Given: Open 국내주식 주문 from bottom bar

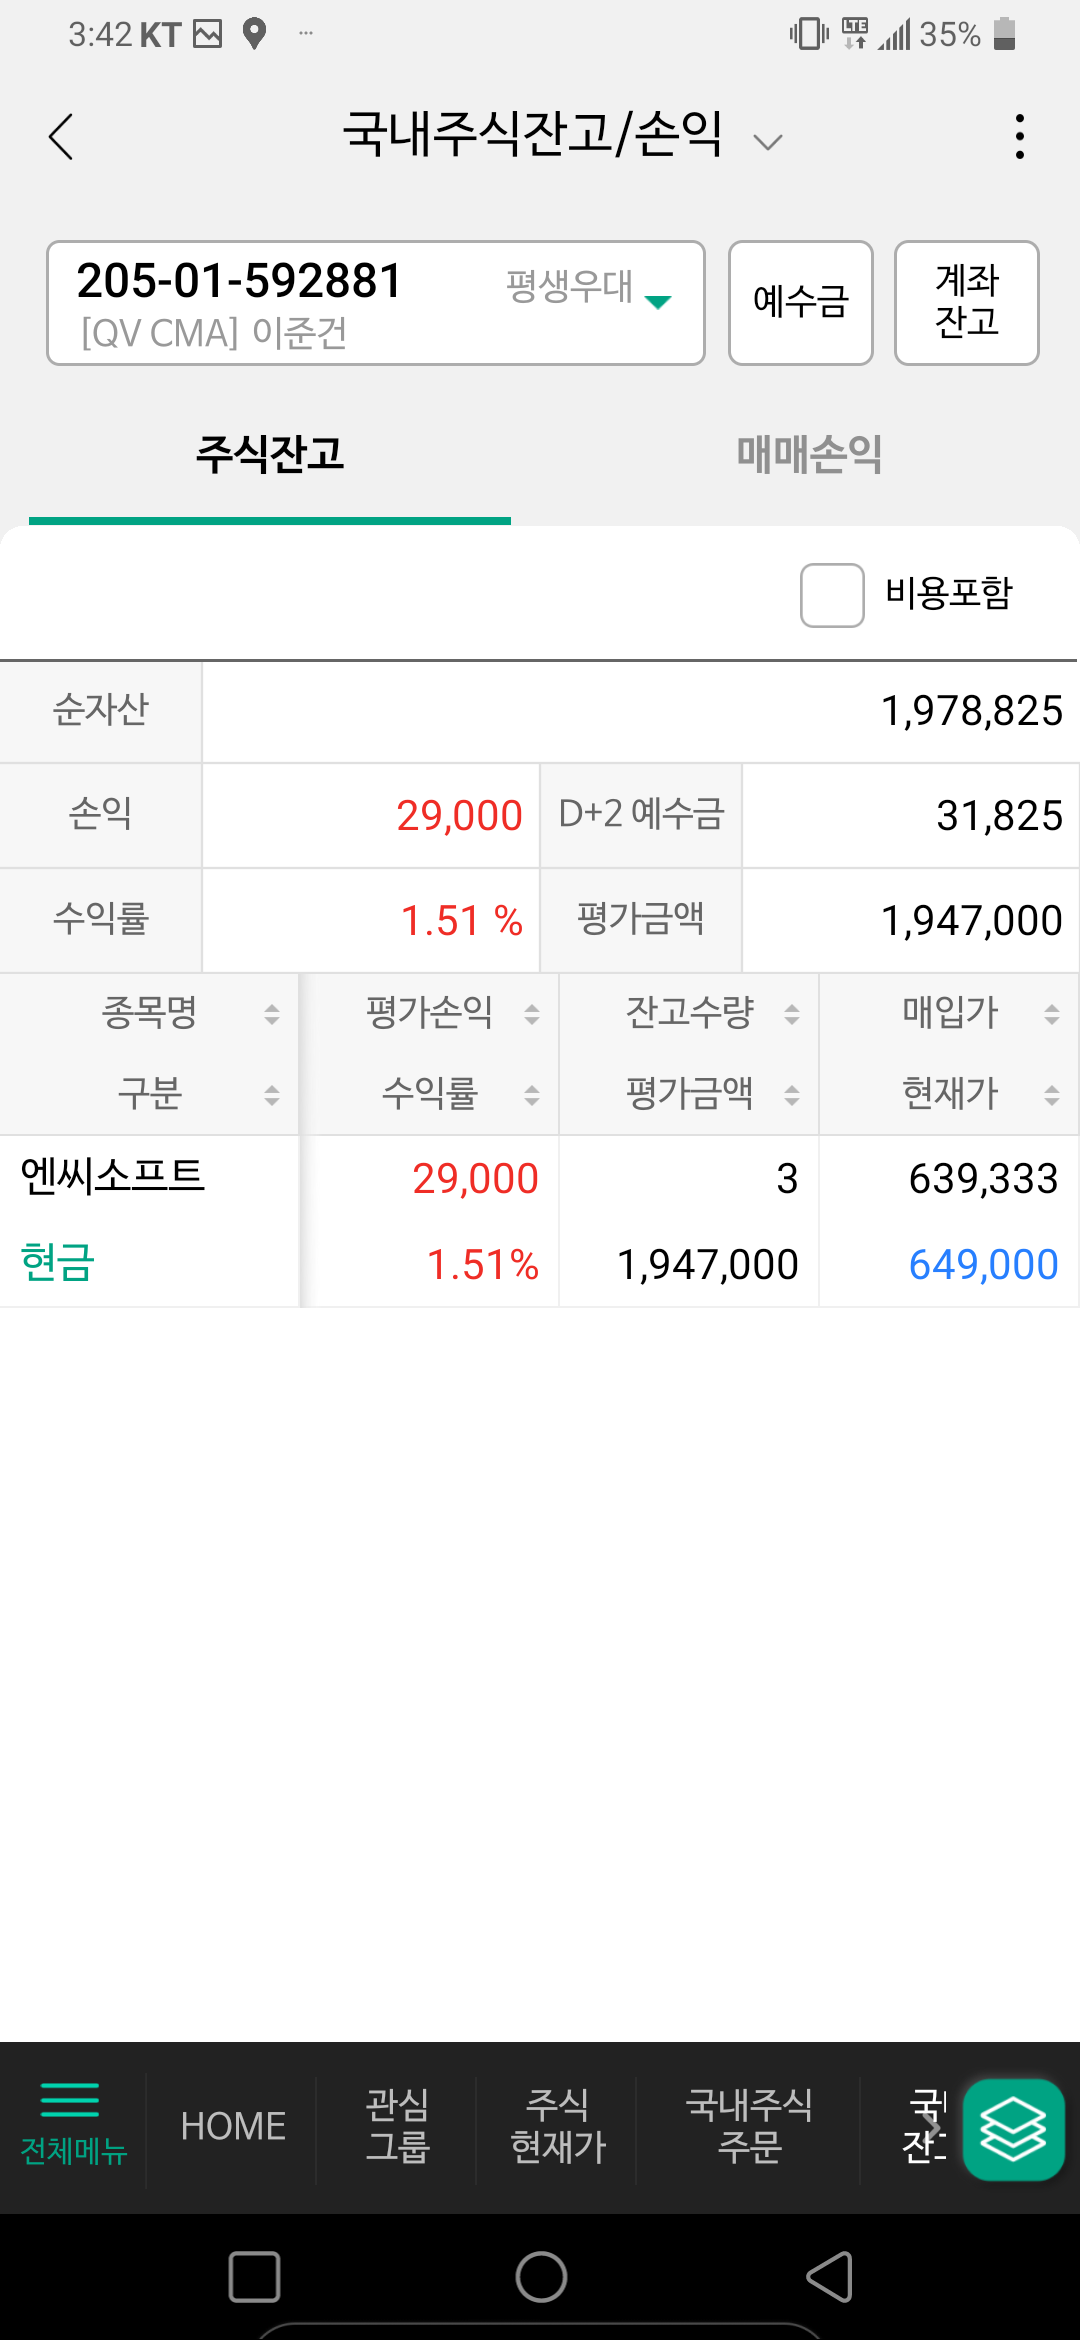Looking at the screenshot, I should click(749, 2126).
